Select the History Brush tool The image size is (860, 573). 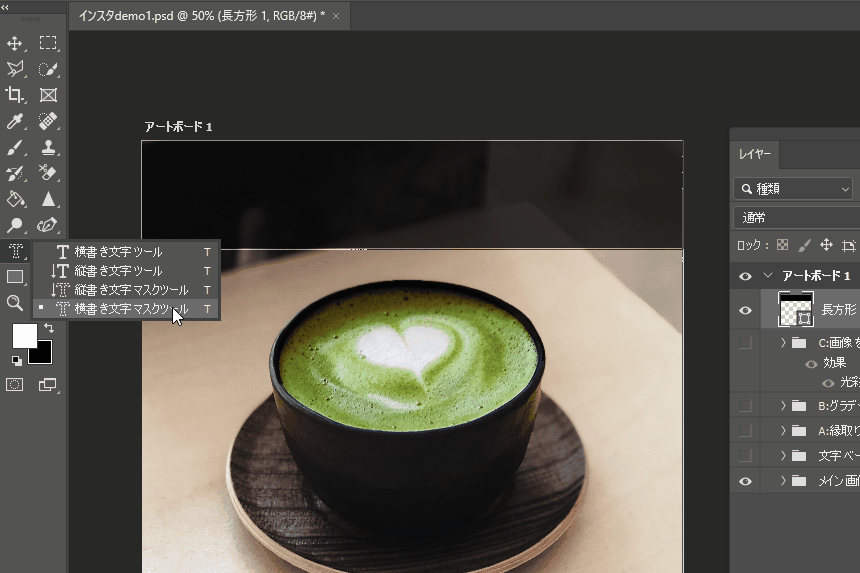(x=15, y=173)
